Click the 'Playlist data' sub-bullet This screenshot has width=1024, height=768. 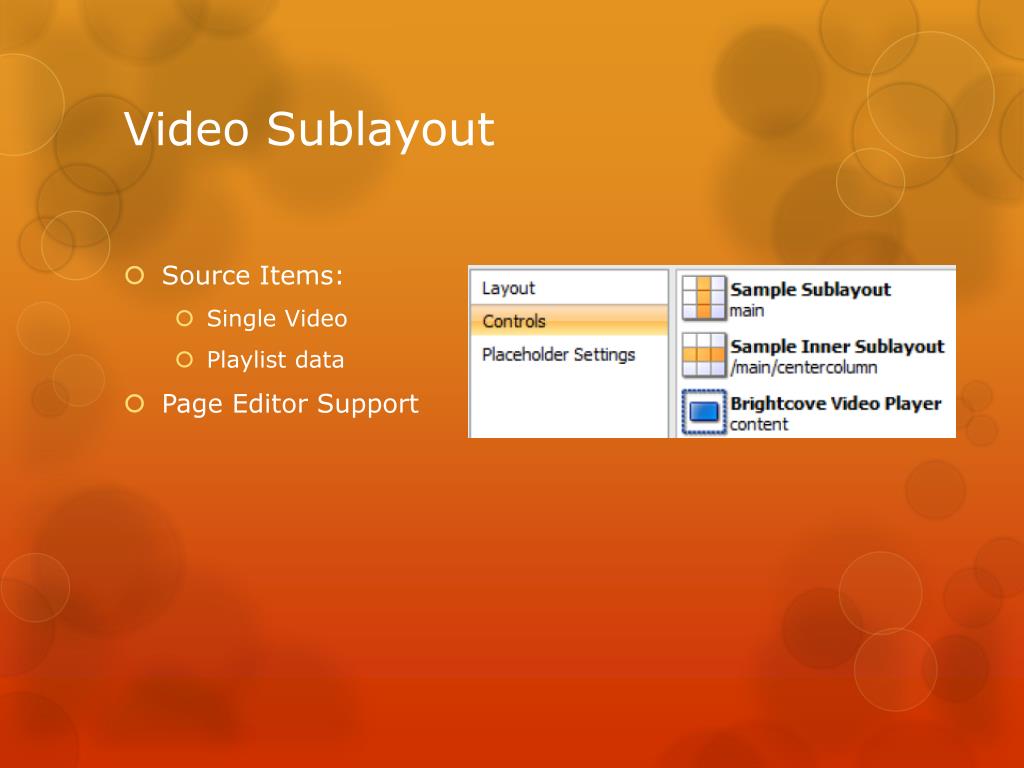(275, 360)
